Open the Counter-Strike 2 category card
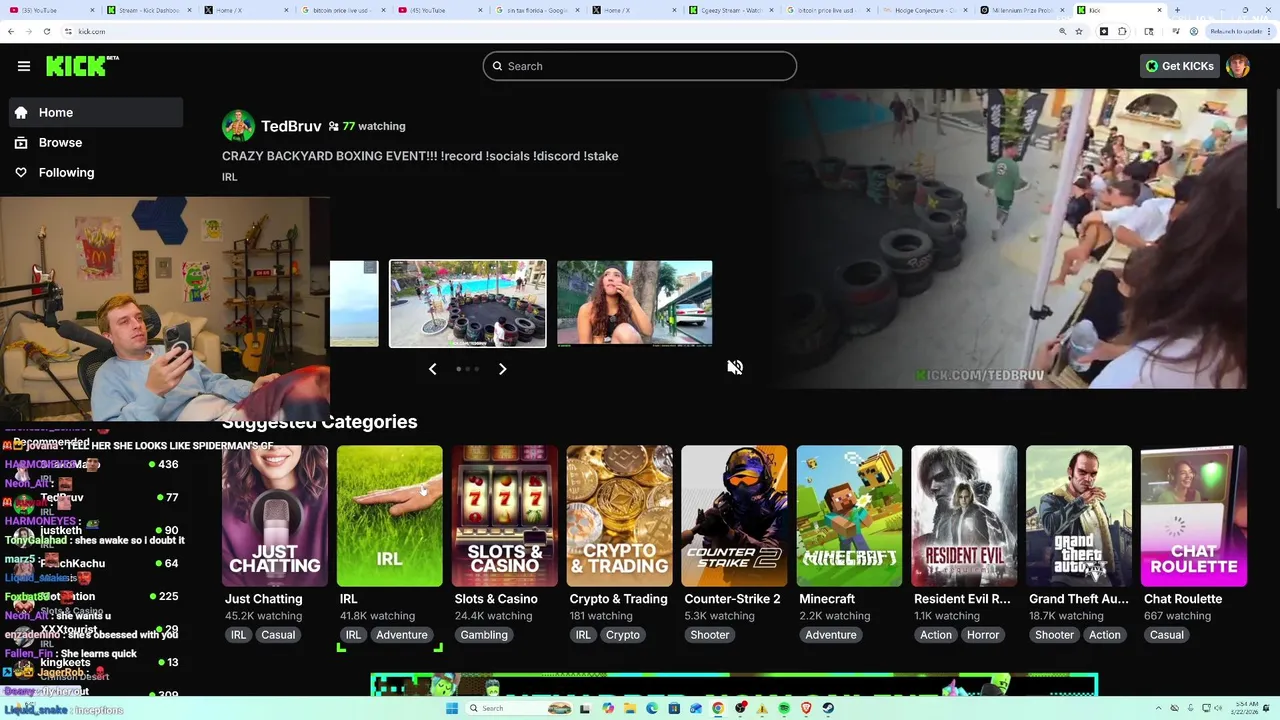1280x720 pixels. [735, 516]
